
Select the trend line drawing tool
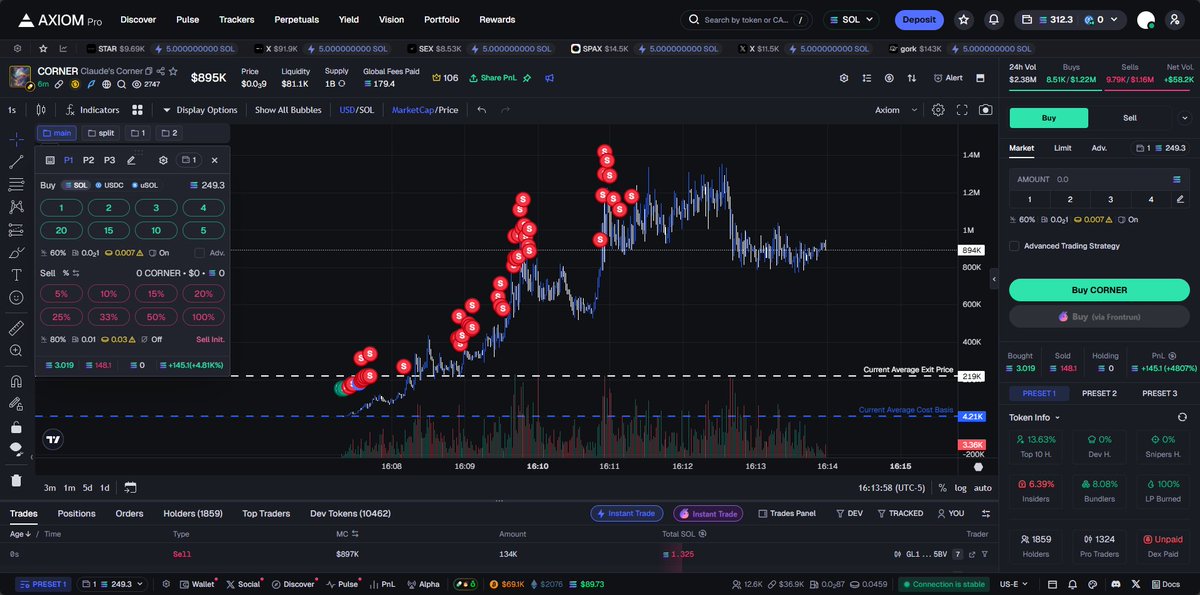(x=16, y=162)
